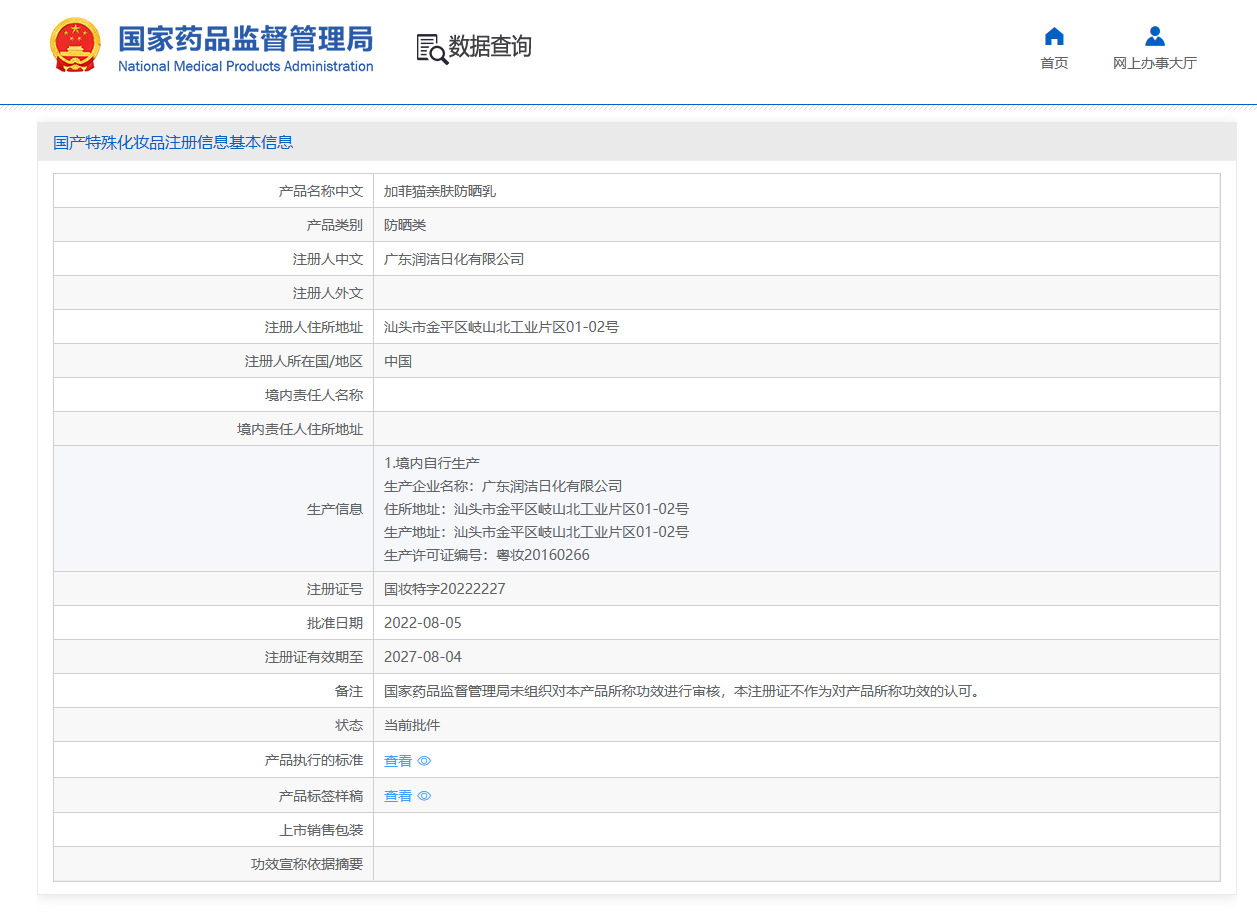Select license number 粤妆20160266 line
This screenshot has height=913, width=1257.
[487, 555]
